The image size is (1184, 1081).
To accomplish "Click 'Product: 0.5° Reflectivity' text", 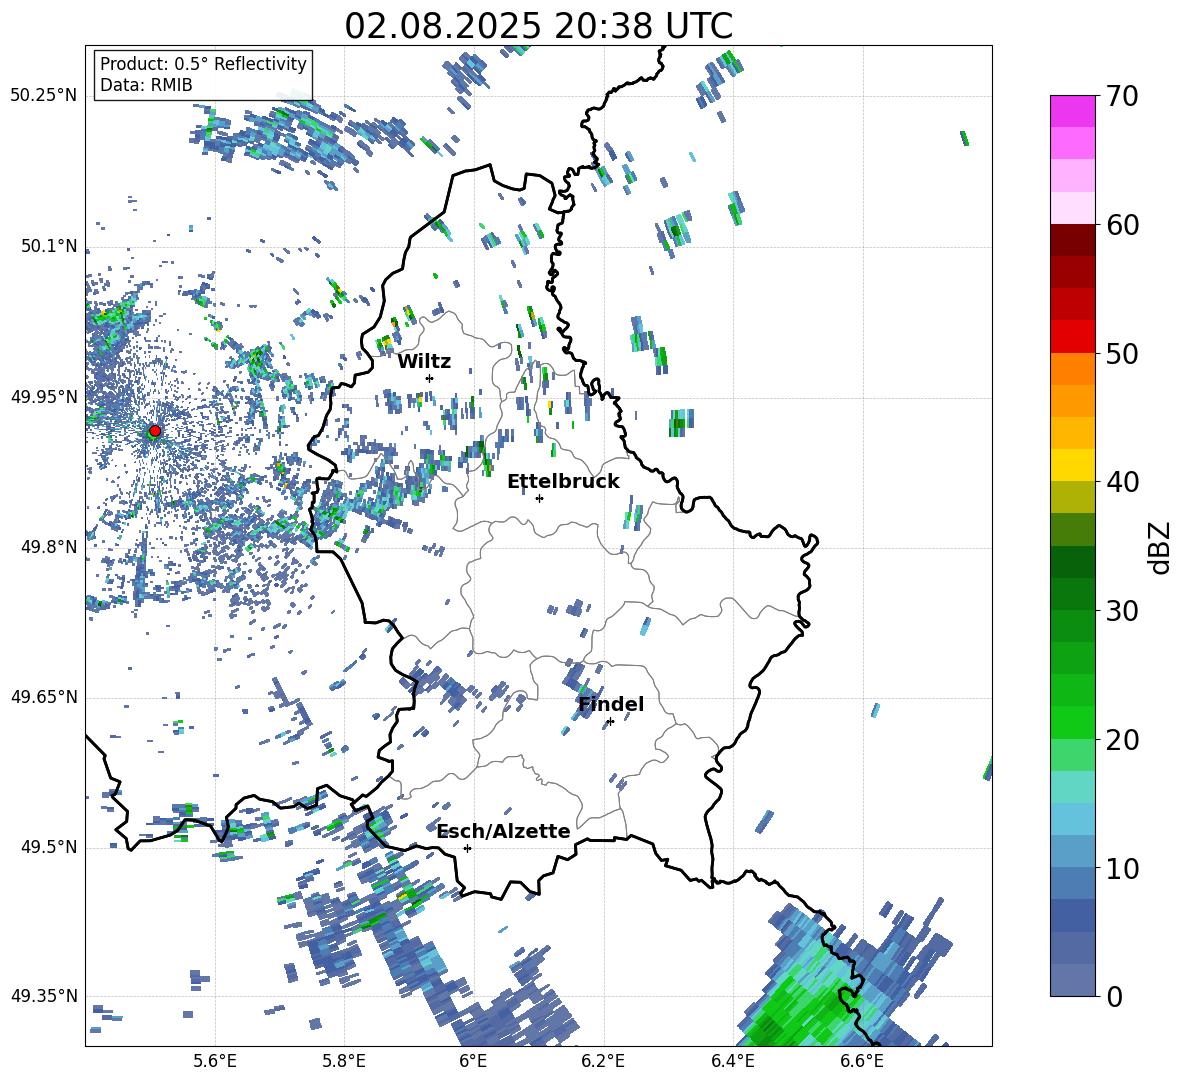I will point(203,64).
